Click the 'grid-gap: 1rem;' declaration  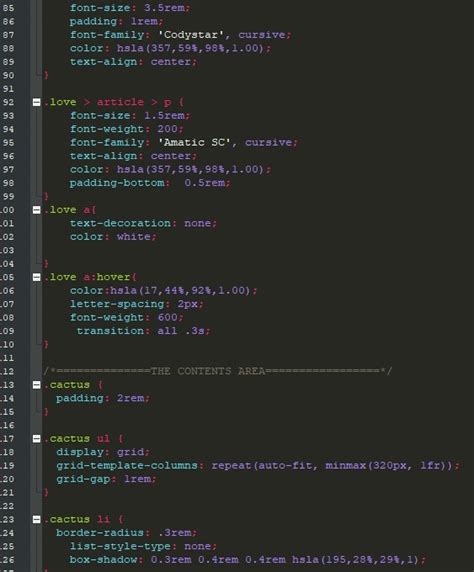point(106,479)
